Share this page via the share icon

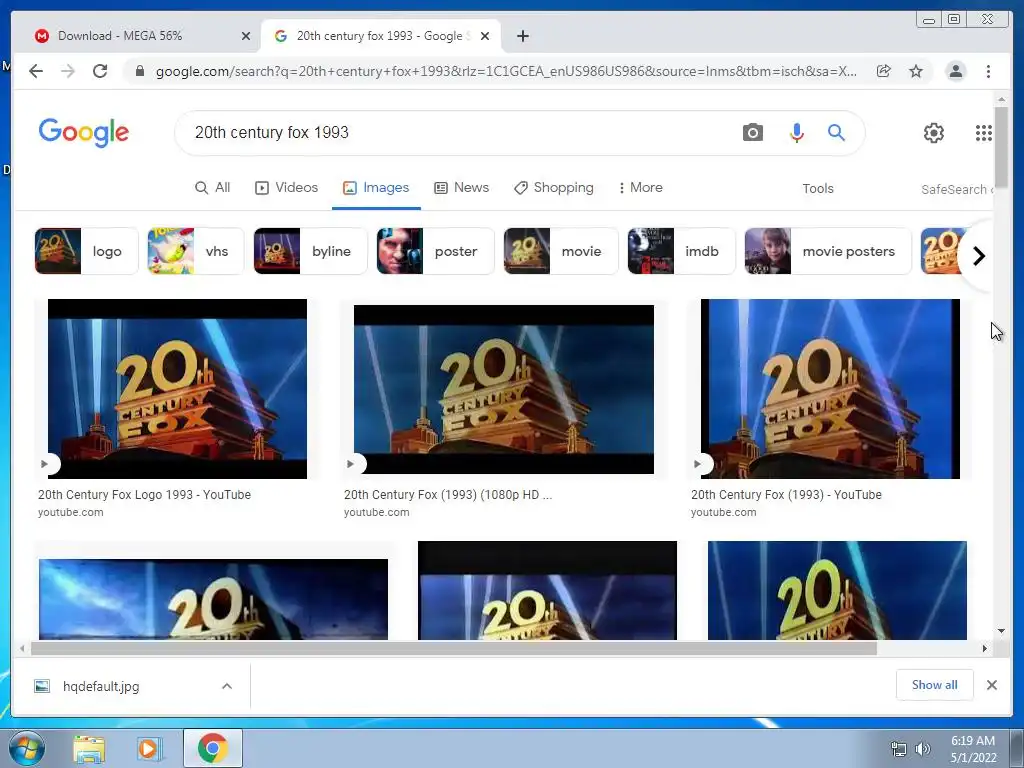click(884, 71)
